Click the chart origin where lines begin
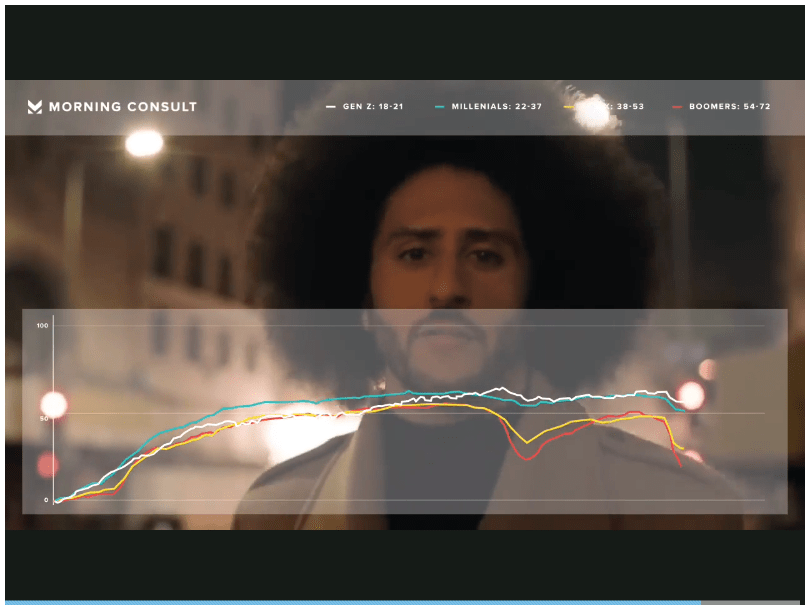807x612 pixels. [x=55, y=500]
